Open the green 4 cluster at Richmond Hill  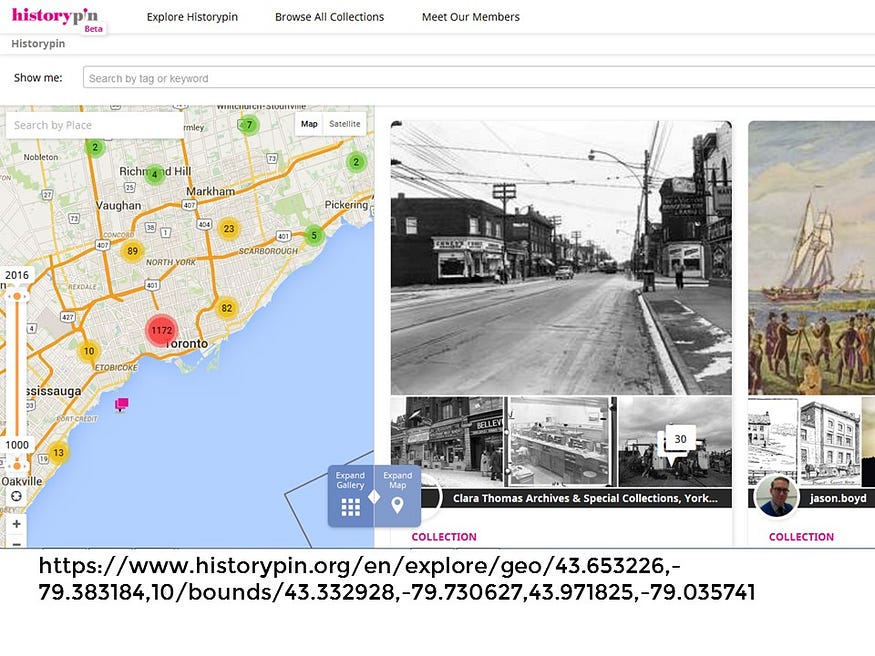pos(155,175)
